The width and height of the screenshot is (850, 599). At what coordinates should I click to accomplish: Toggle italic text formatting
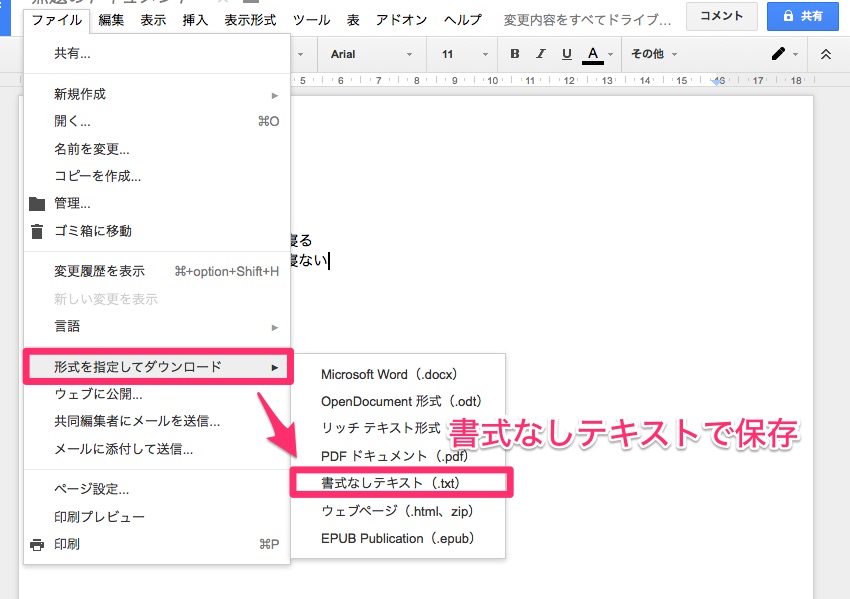click(x=541, y=54)
